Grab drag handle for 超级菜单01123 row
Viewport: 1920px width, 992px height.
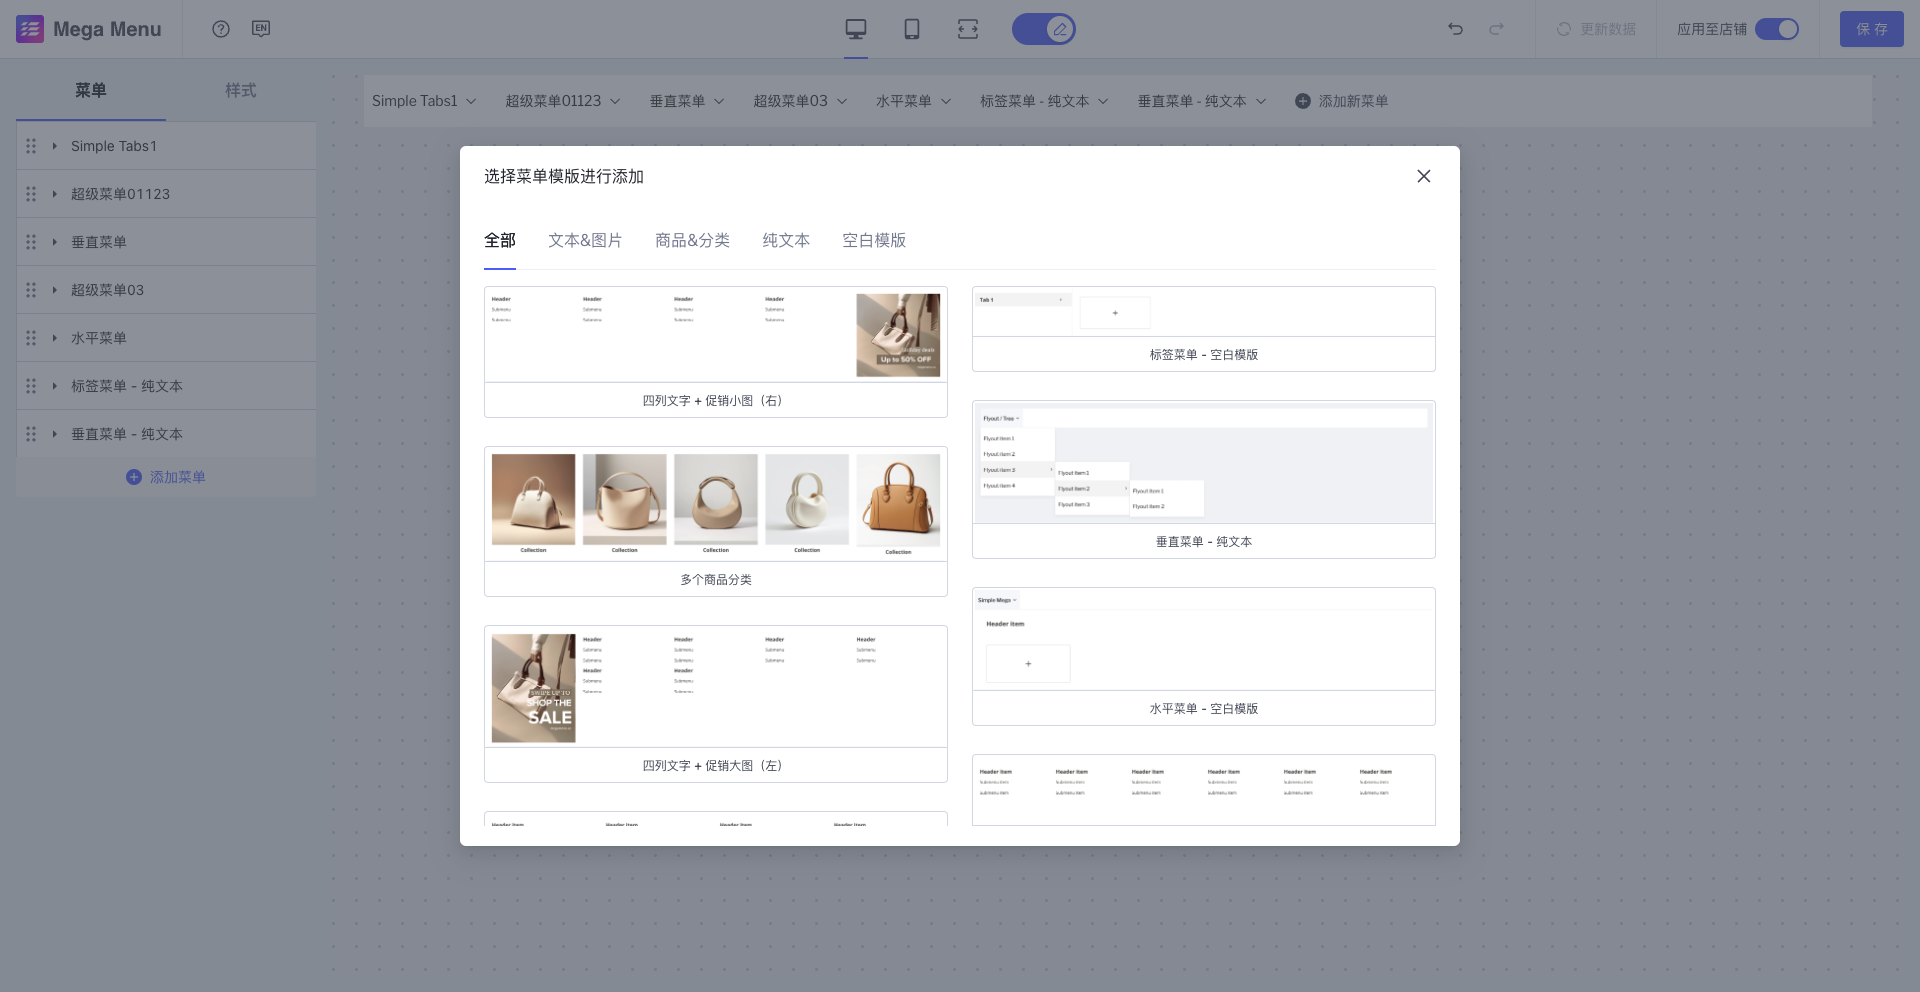click(x=31, y=194)
